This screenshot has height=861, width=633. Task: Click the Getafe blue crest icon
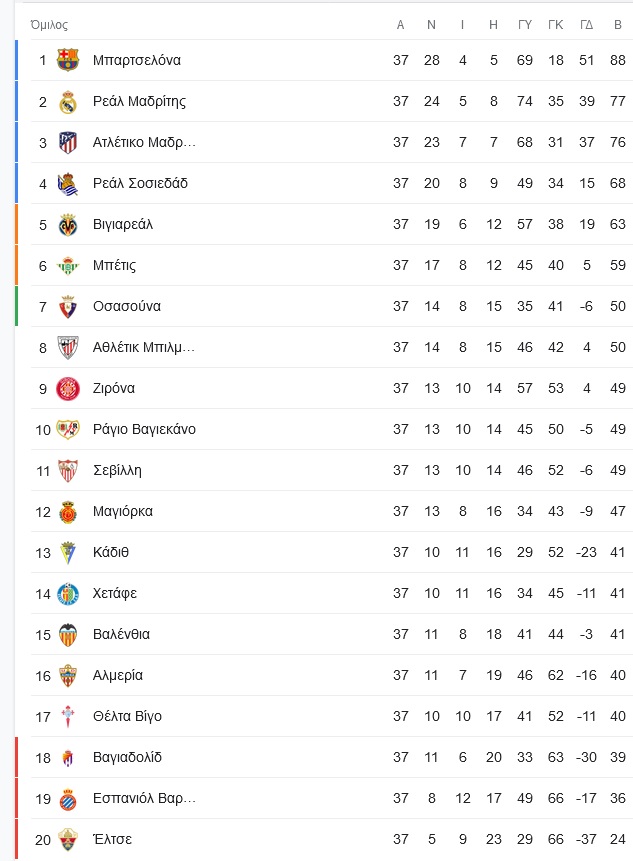(68, 593)
